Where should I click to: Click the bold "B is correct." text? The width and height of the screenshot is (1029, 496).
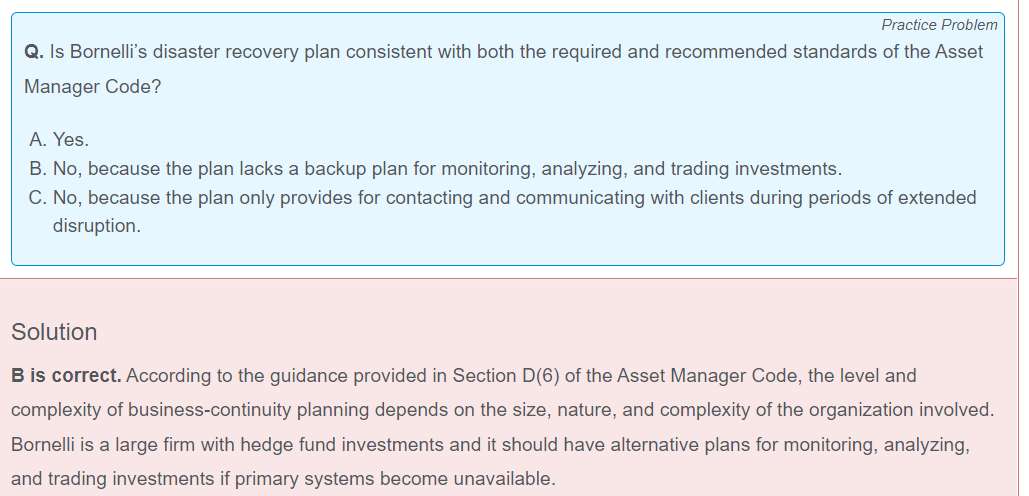click(66, 376)
